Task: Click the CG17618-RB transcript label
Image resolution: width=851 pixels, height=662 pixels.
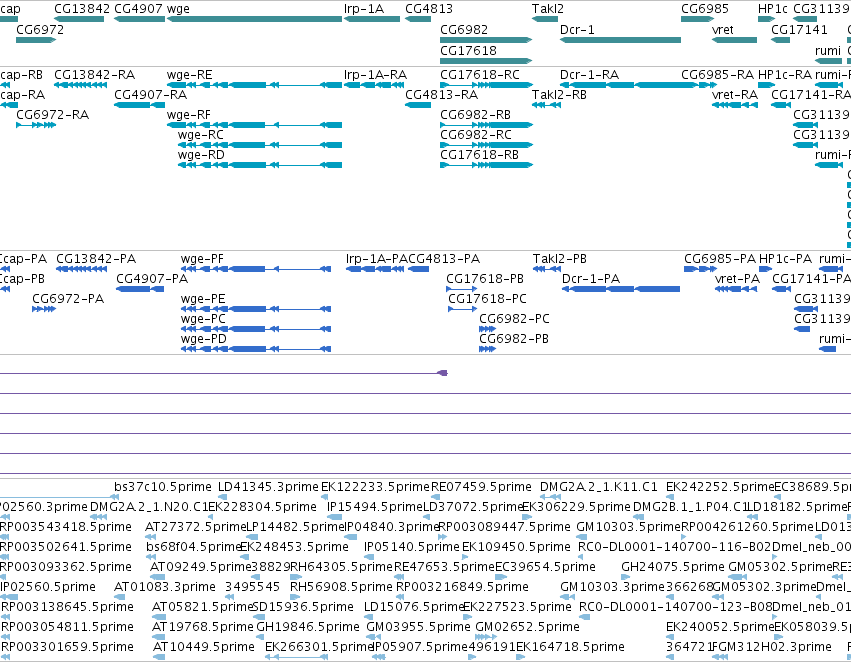Action: tap(479, 155)
